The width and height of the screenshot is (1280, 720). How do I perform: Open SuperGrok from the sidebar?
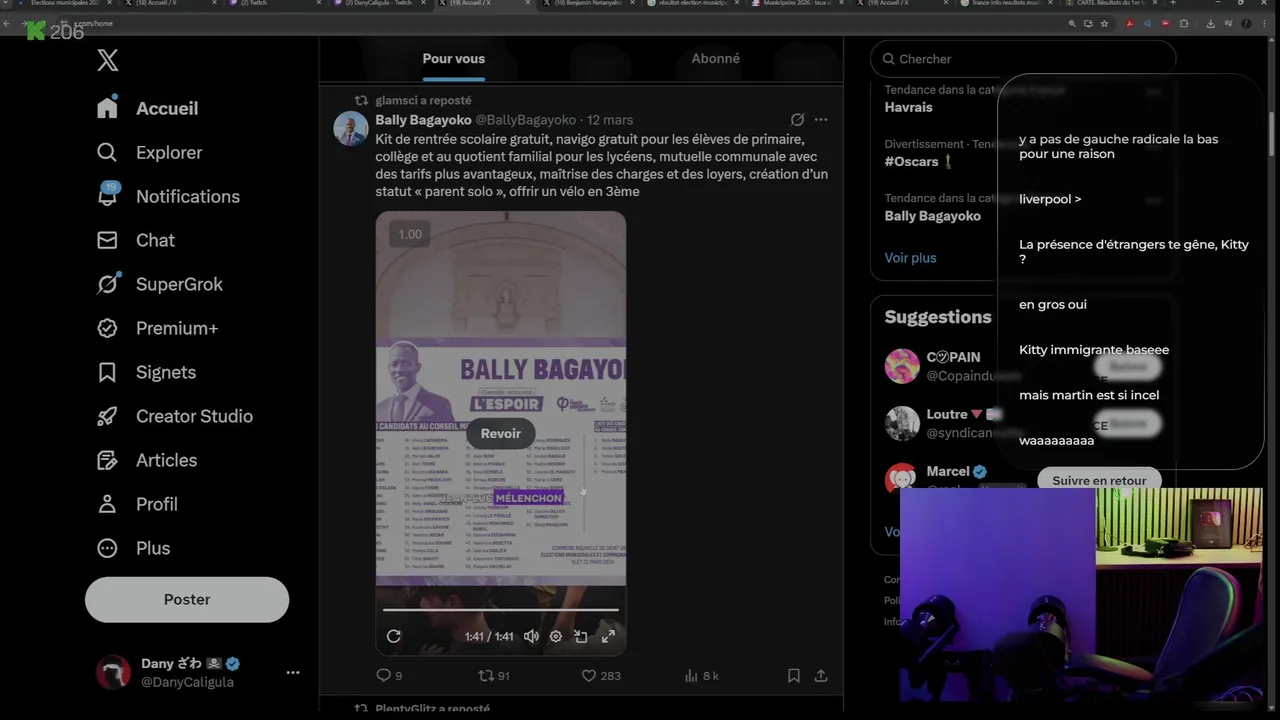click(x=160, y=284)
